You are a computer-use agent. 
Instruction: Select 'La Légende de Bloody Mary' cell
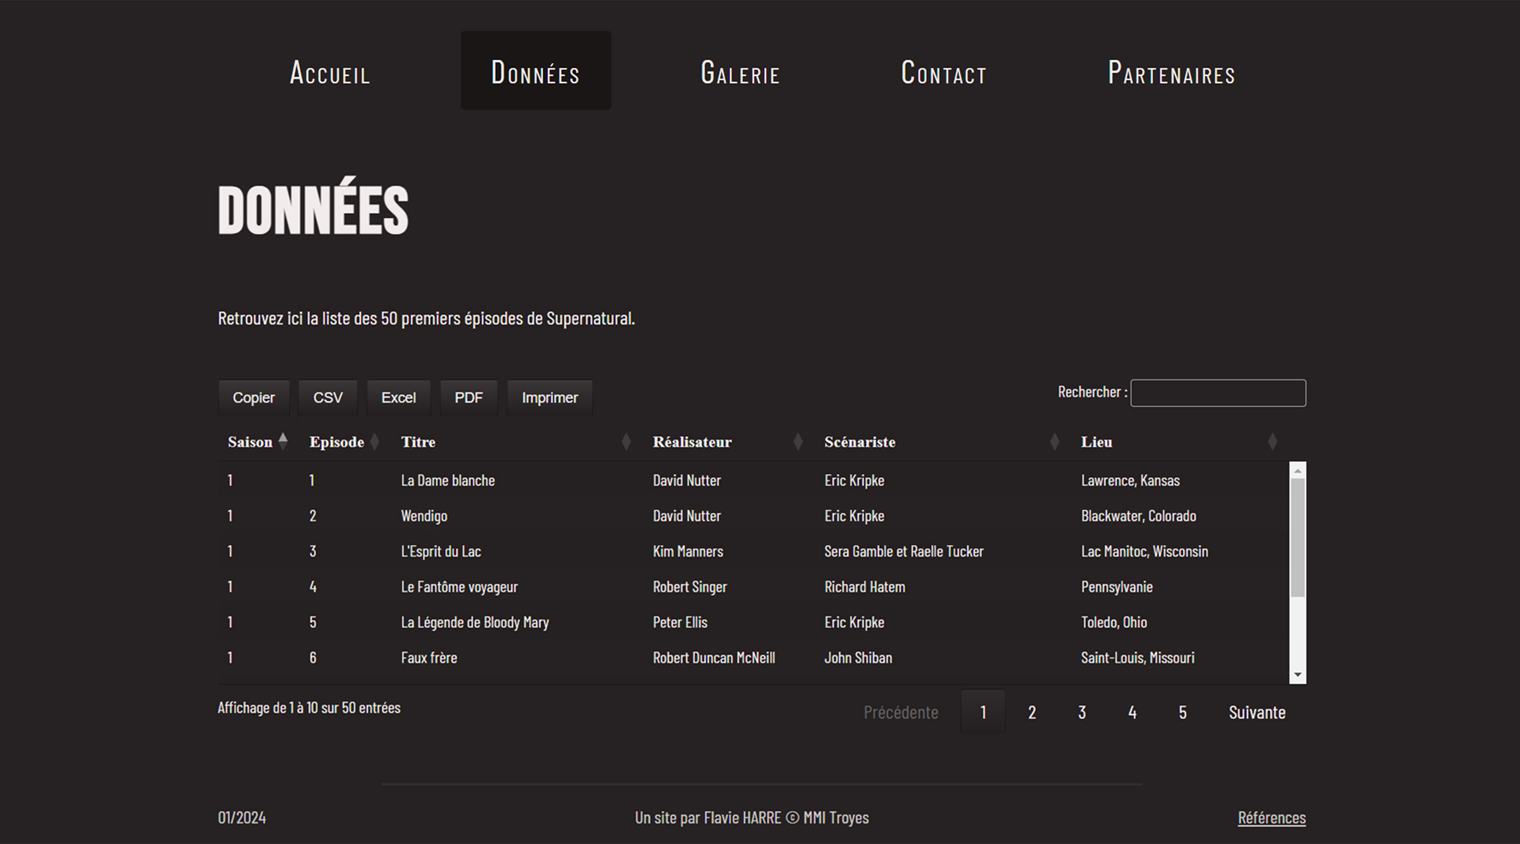pyautogui.click(x=475, y=622)
